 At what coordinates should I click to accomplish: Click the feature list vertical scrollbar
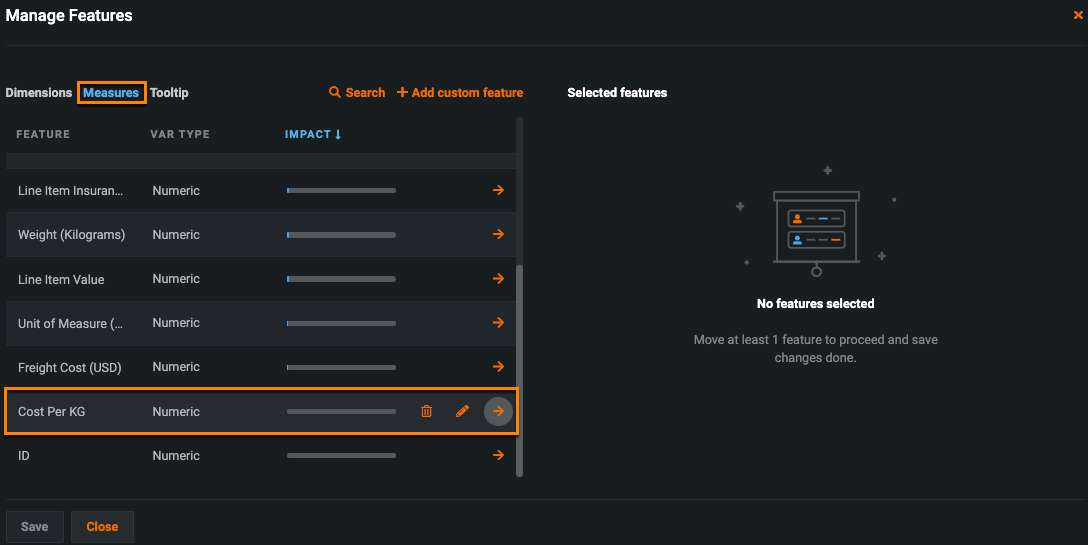519,370
